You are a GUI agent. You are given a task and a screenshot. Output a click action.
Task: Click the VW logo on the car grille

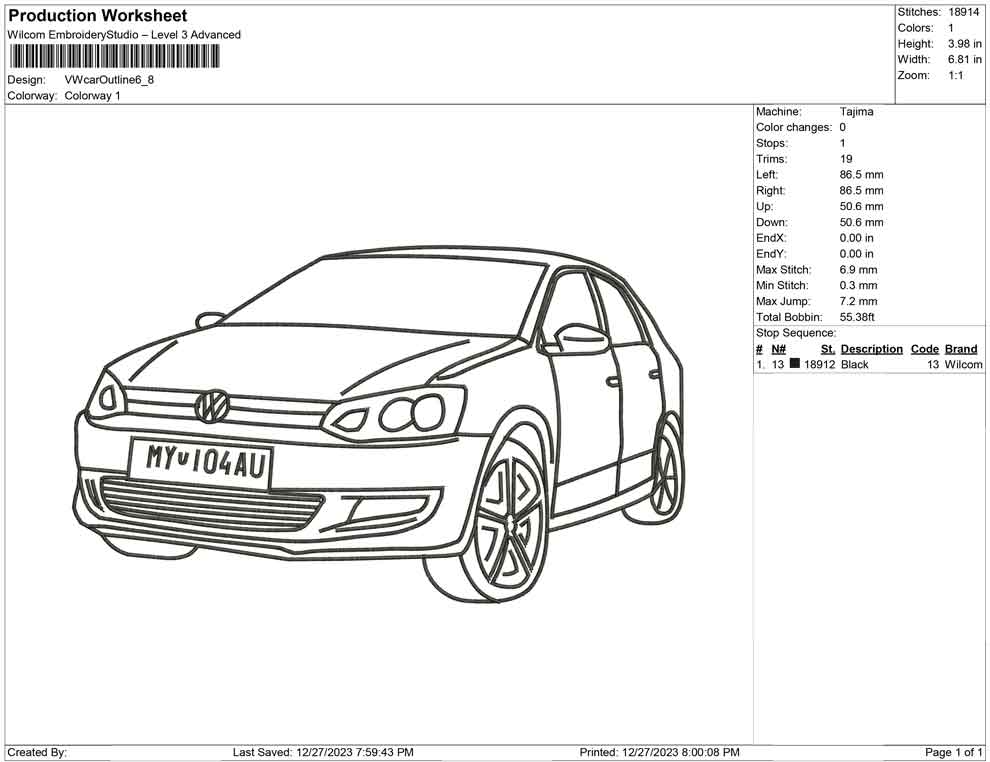pos(212,405)
